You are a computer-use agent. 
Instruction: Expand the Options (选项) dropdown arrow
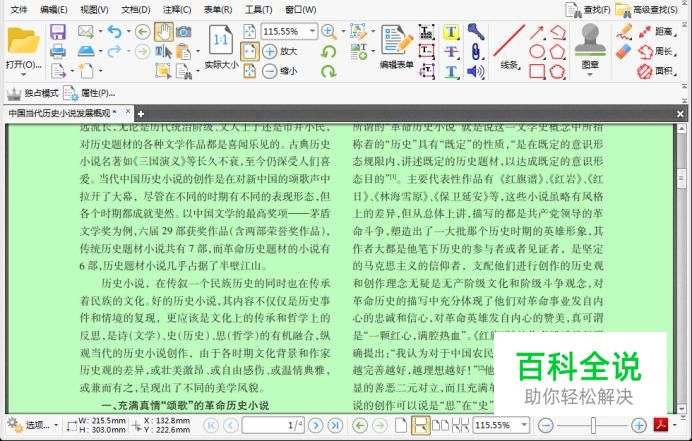tap(56, 426)
